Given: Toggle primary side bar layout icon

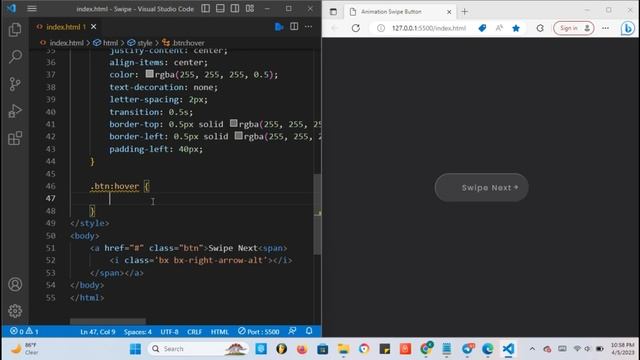Looking at the screenshot, I should pos(206,9).
